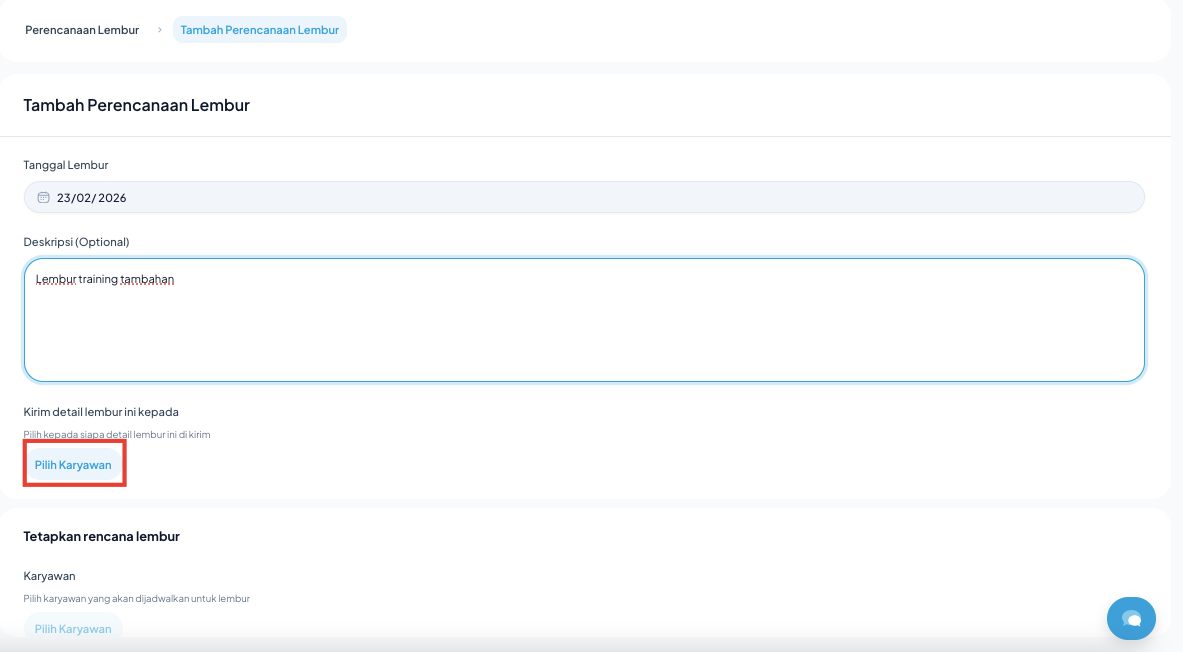Click the Tambah Perencanaan Lembur page heading
Viewport: 1183px width, 652px height.
(136, 105)
